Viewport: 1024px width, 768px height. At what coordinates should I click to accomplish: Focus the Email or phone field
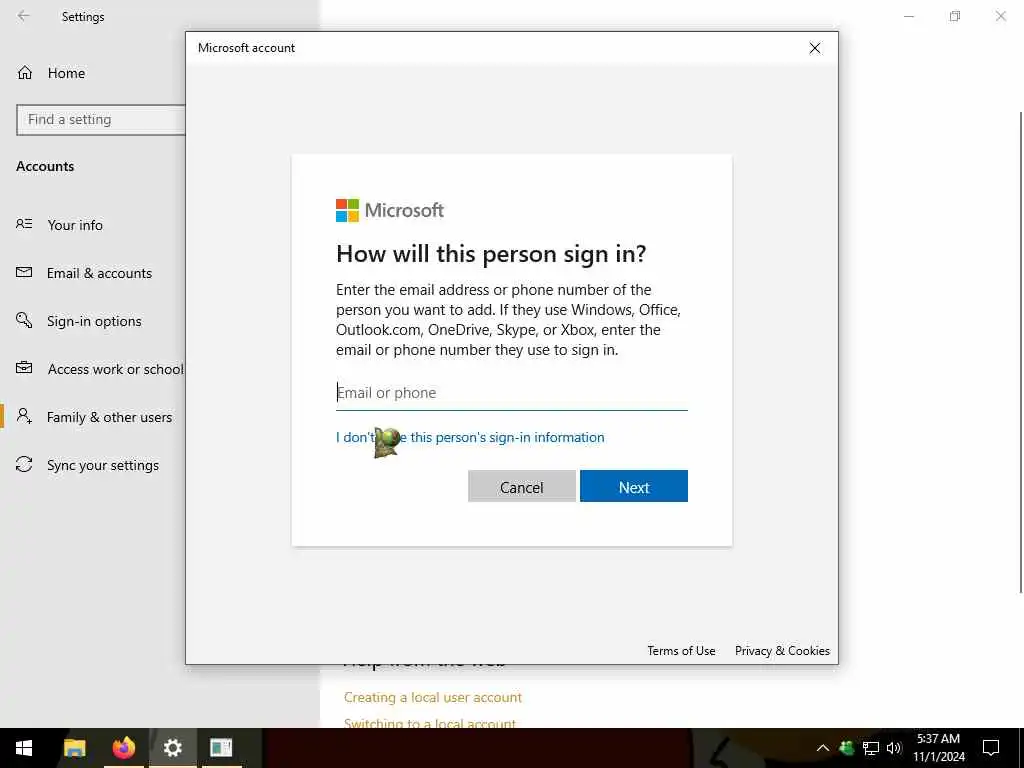[511, 393]
